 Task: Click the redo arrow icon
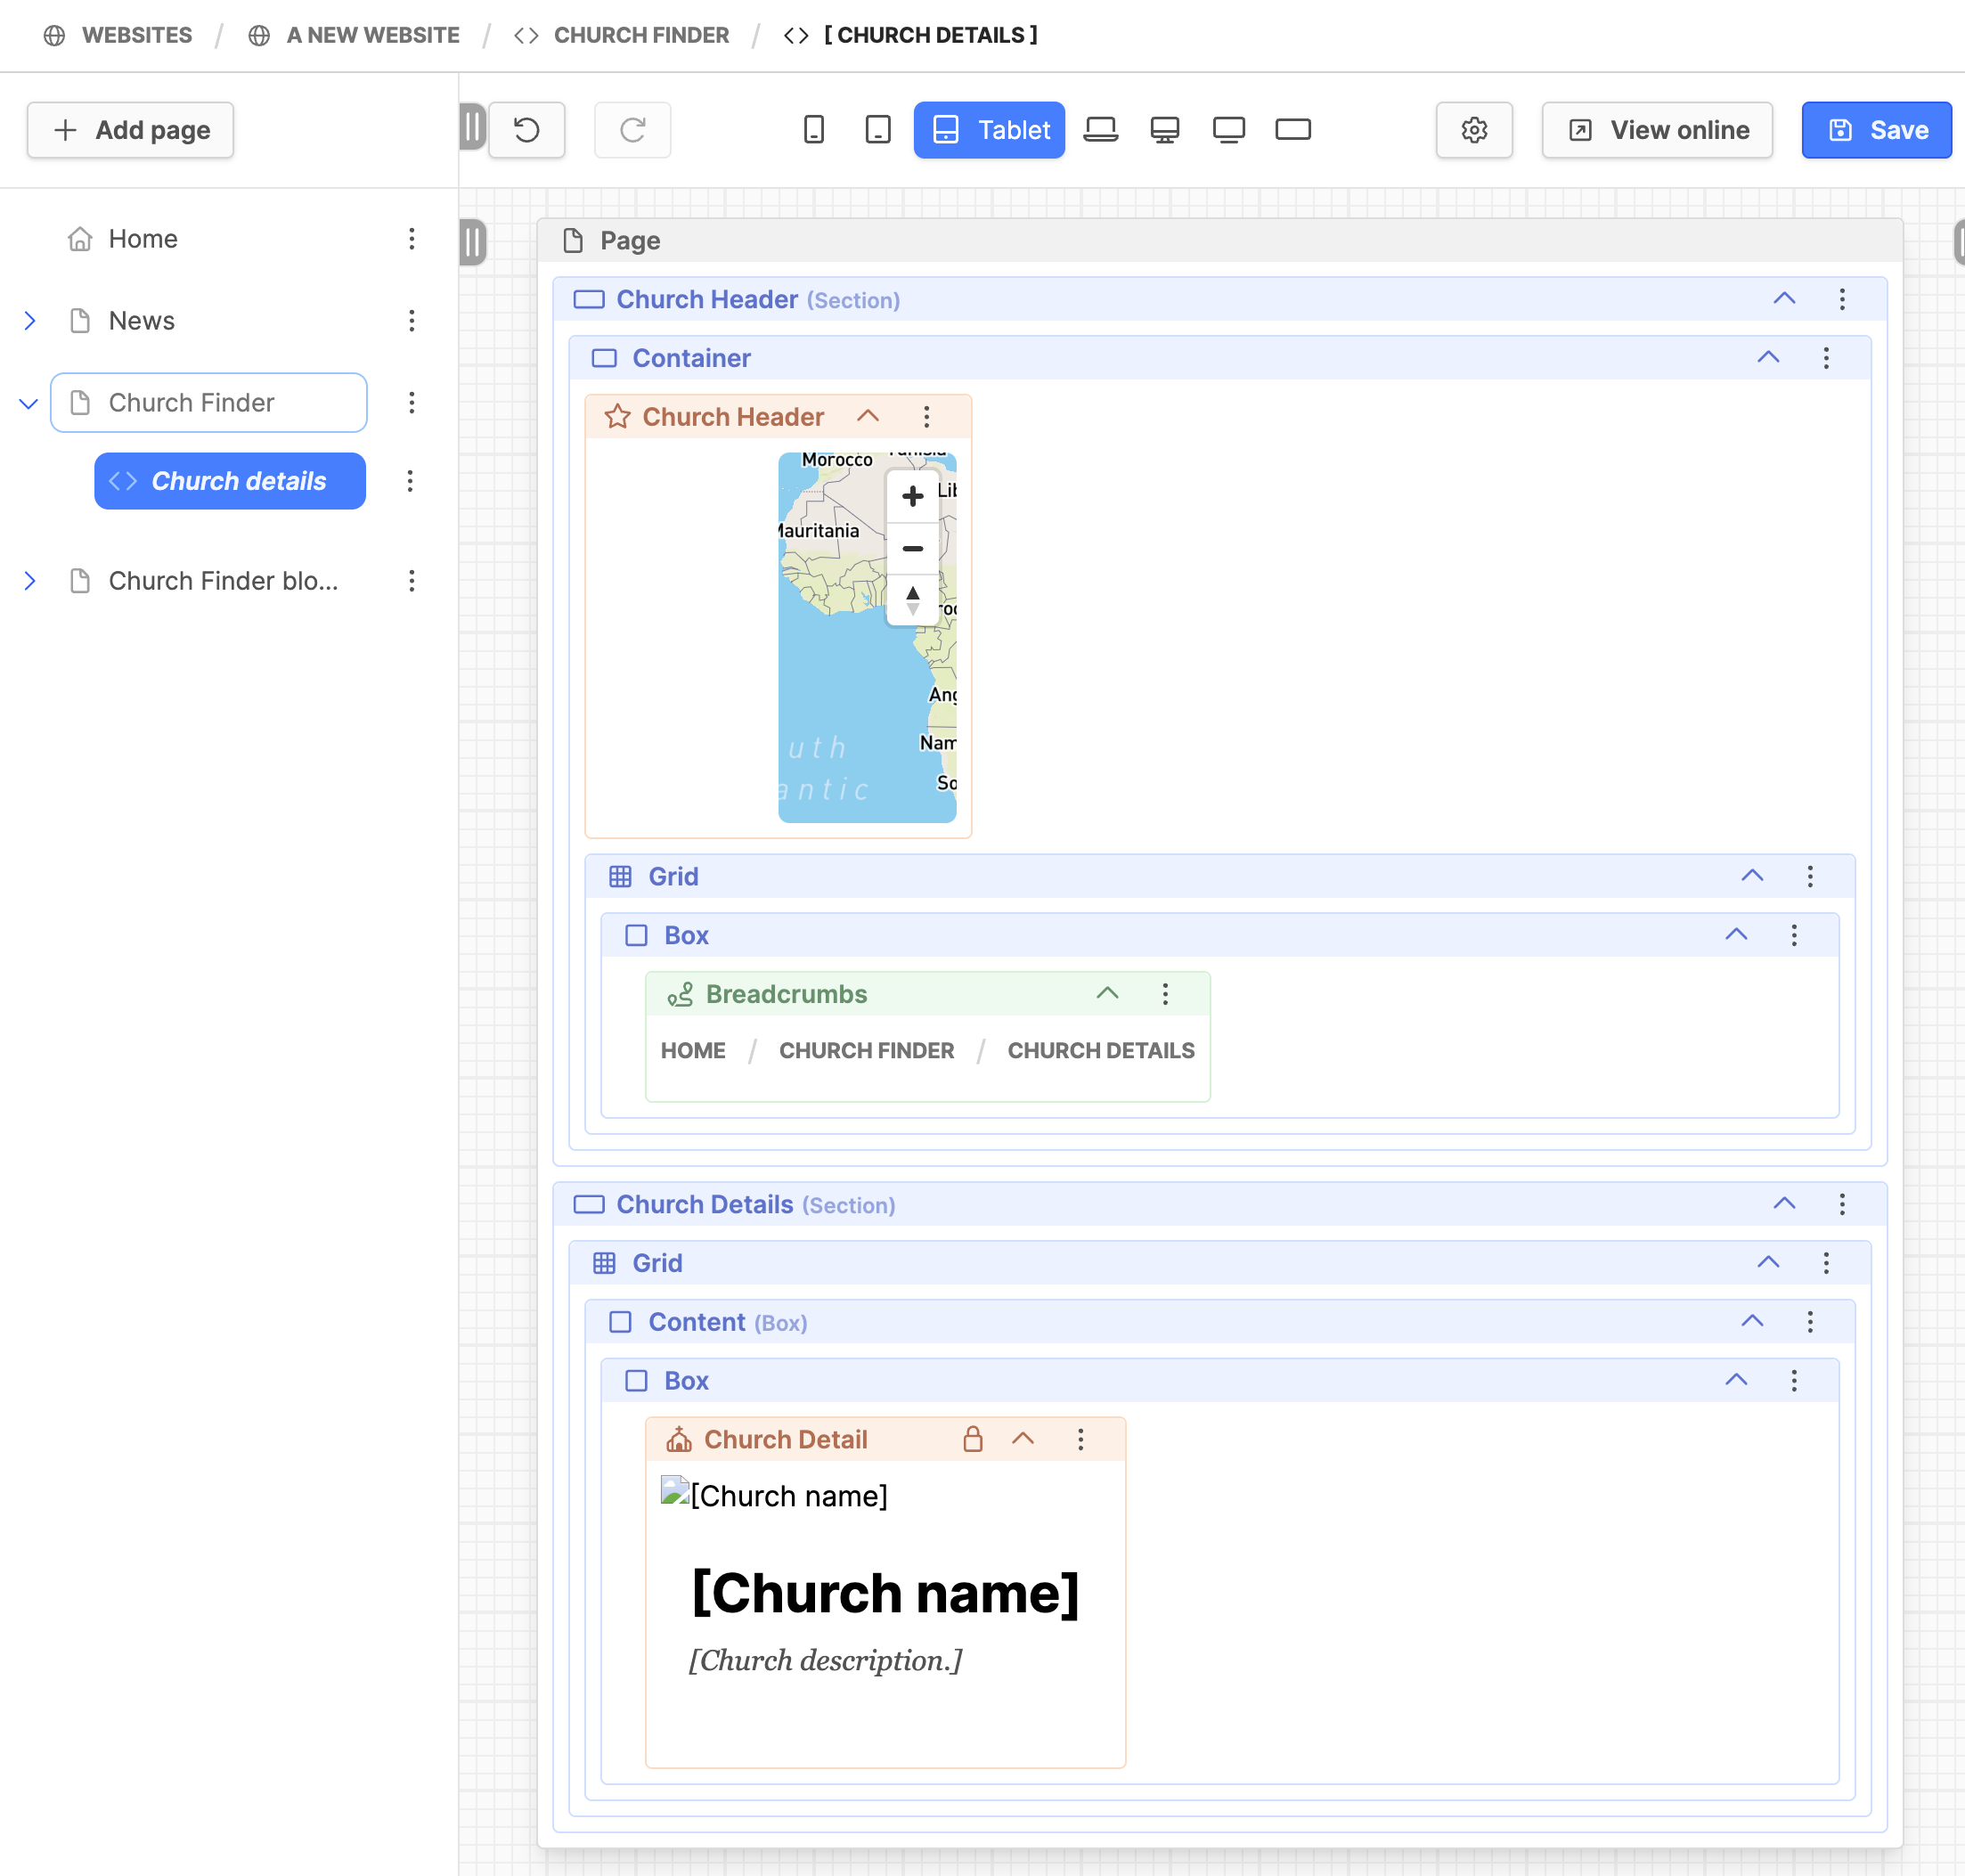(632, 130)
